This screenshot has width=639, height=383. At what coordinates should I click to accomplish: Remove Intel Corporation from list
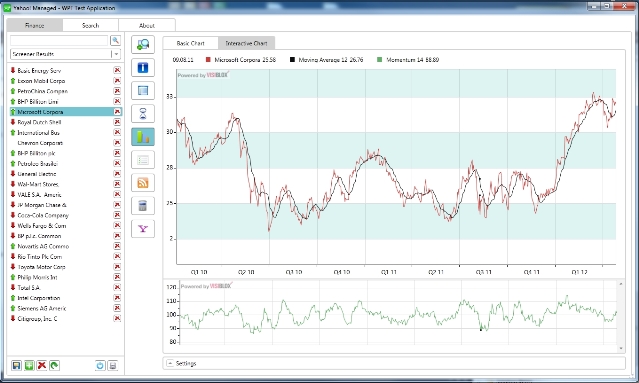point(117,298)
